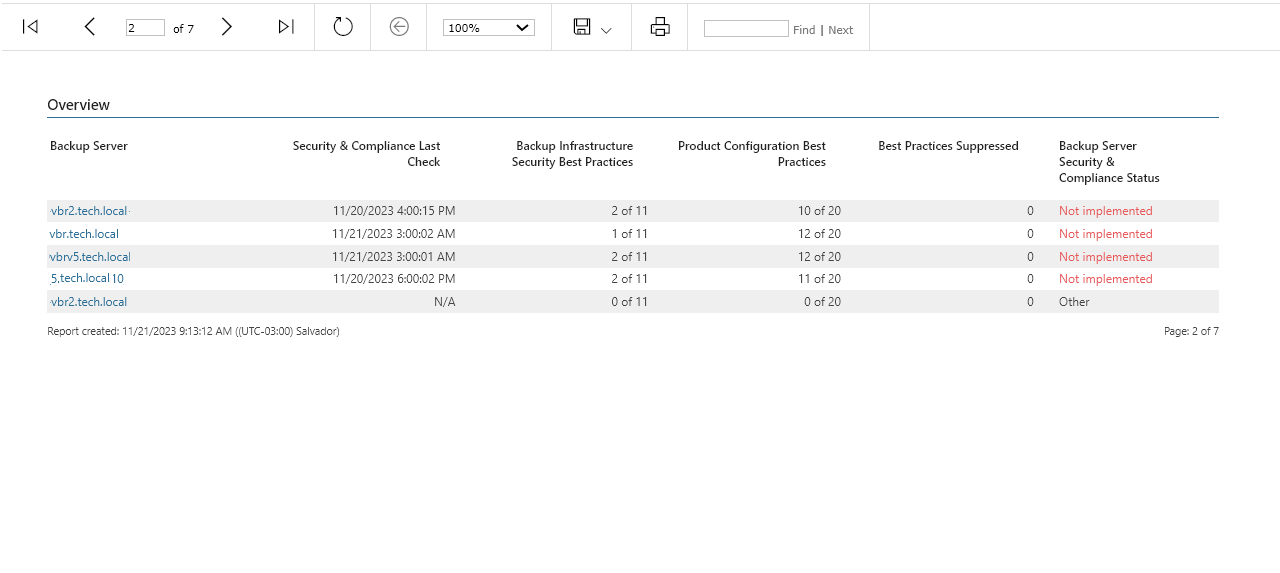Screen dimensions: 1280x573
Task: Click the Page: 2 of 7 footer
Action: click(x=1191, y=331)
